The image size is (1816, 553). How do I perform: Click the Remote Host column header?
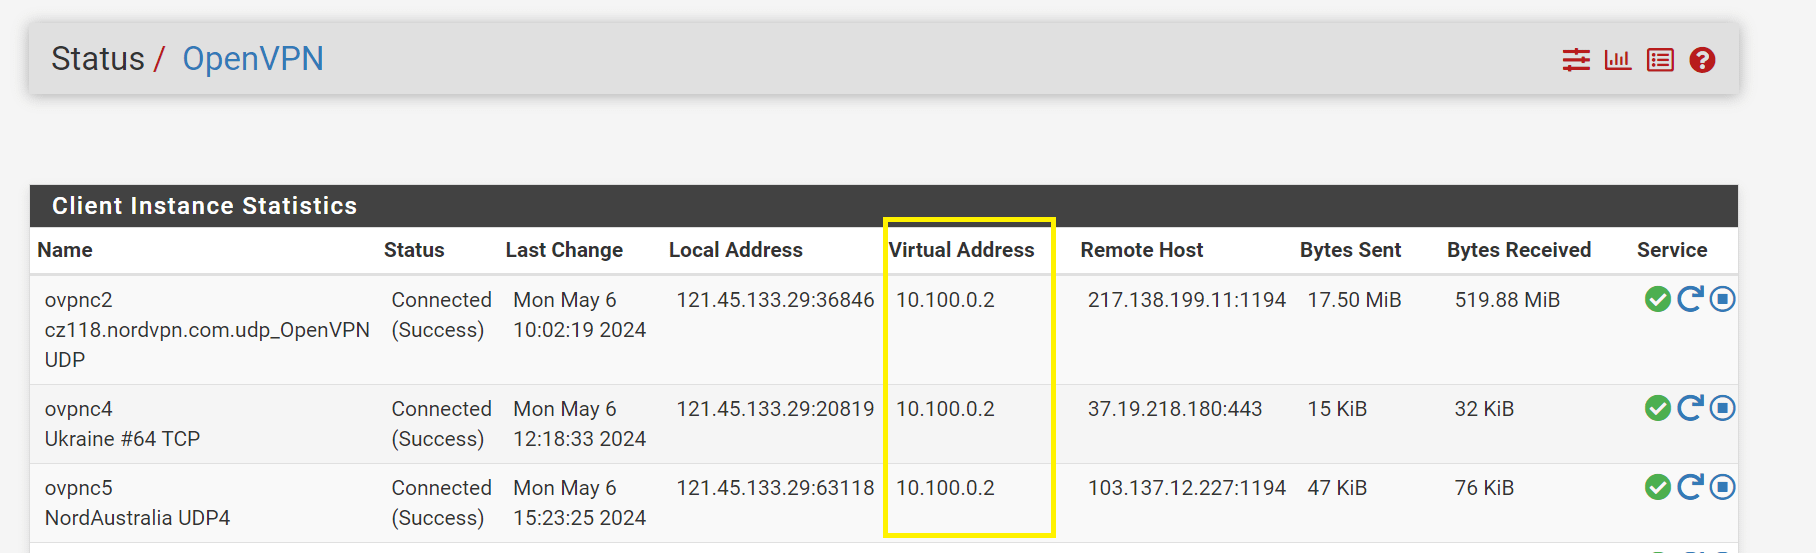(x=1141, y=250)
